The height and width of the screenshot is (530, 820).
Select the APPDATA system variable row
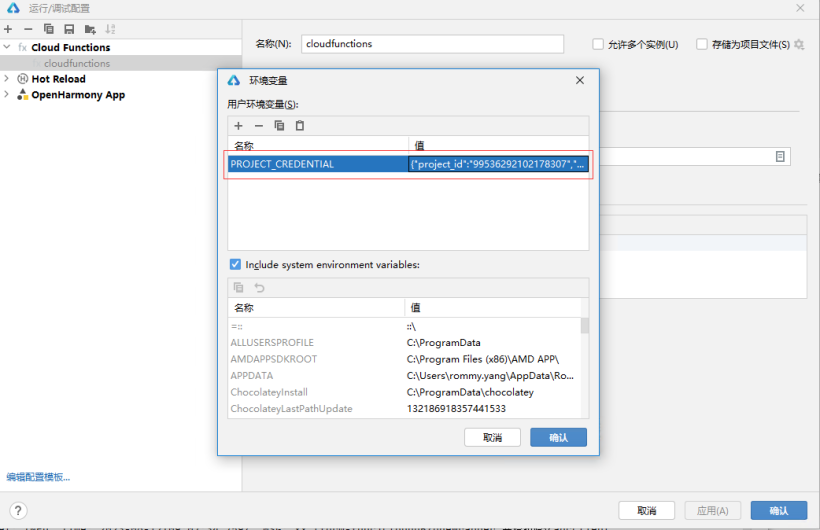coord(404,376)
